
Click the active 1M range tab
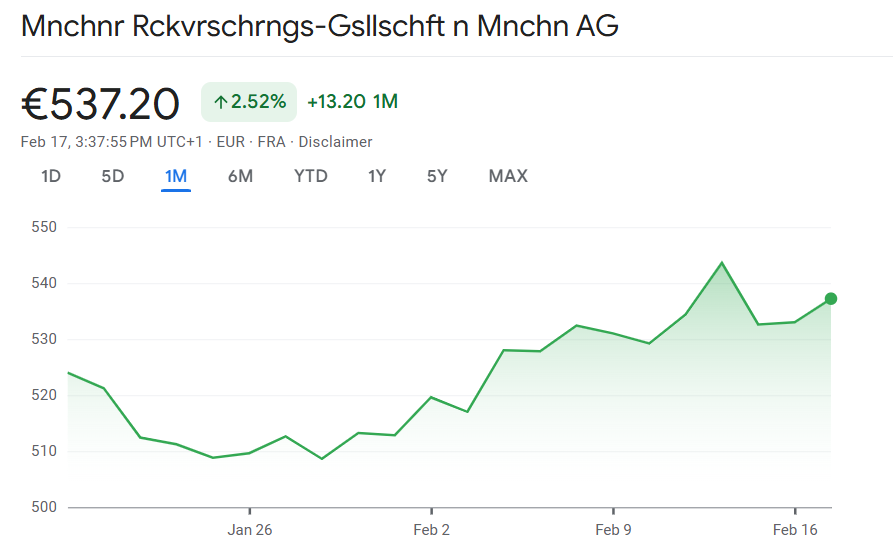[176, 177]
